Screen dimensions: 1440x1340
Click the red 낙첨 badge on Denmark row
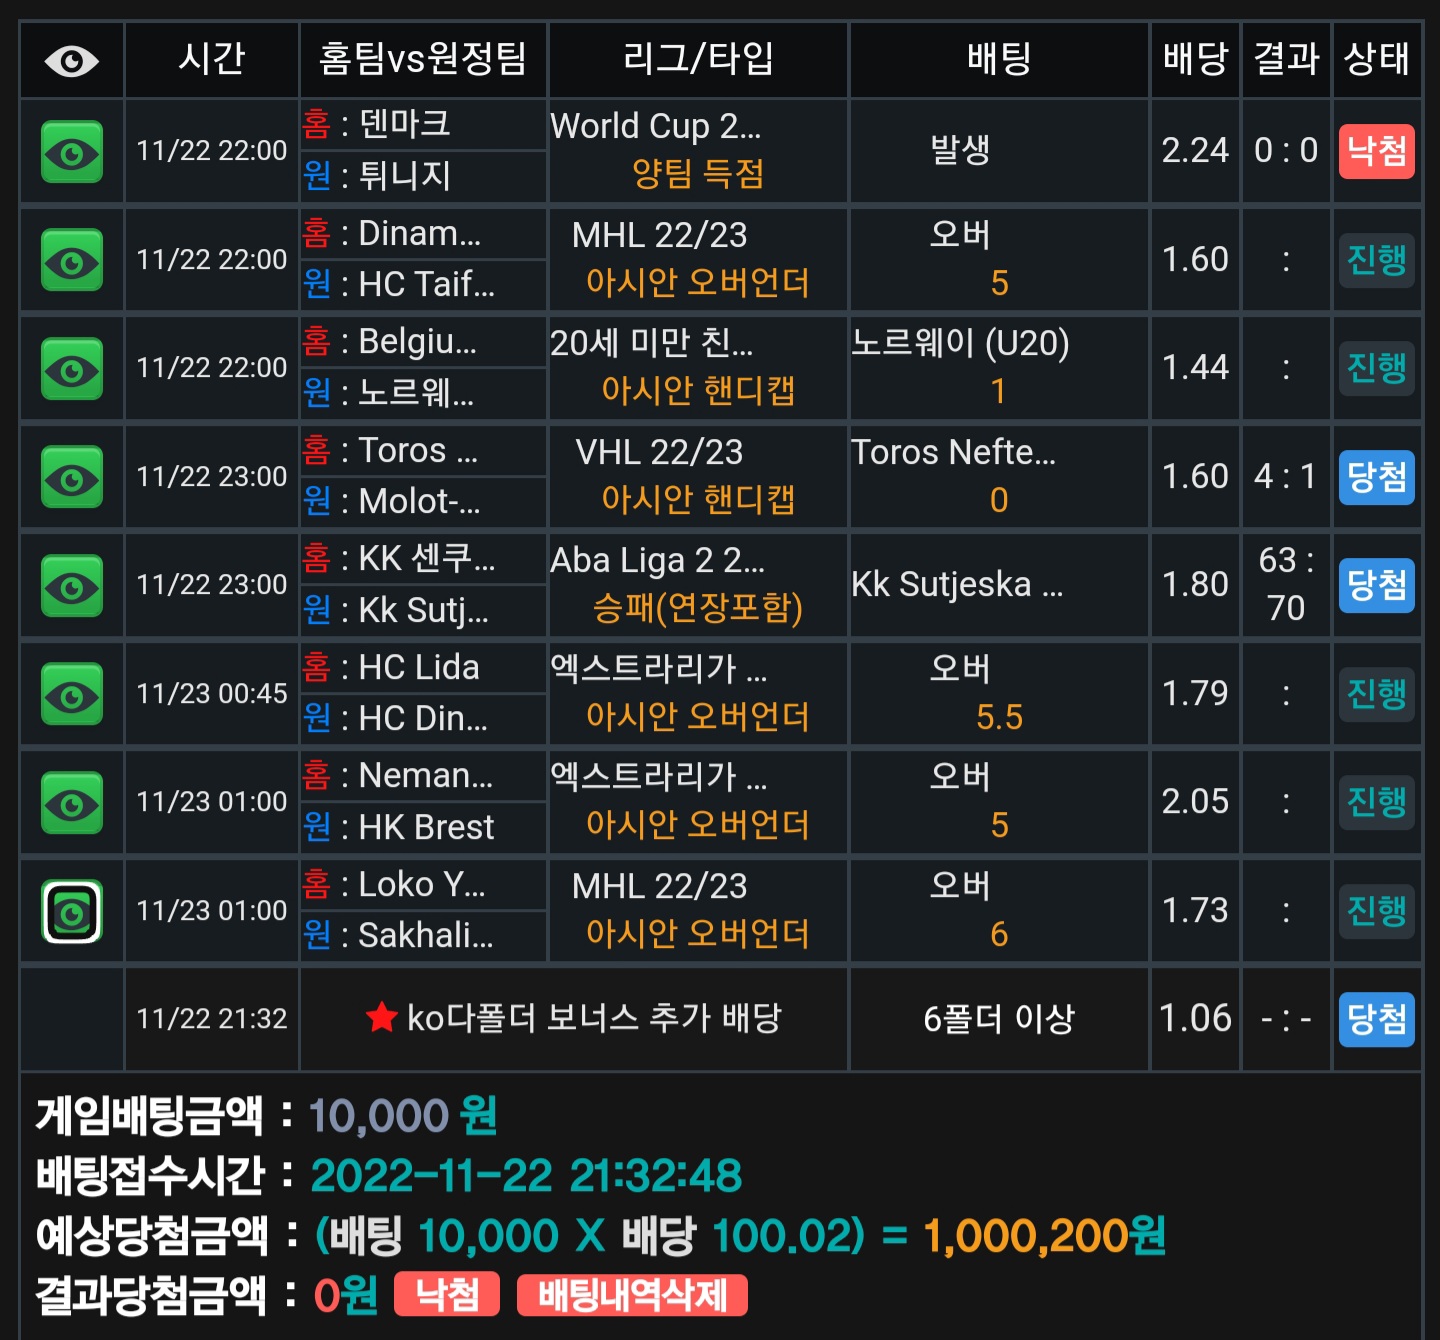pyautogui.click(x=1377, y=151)
